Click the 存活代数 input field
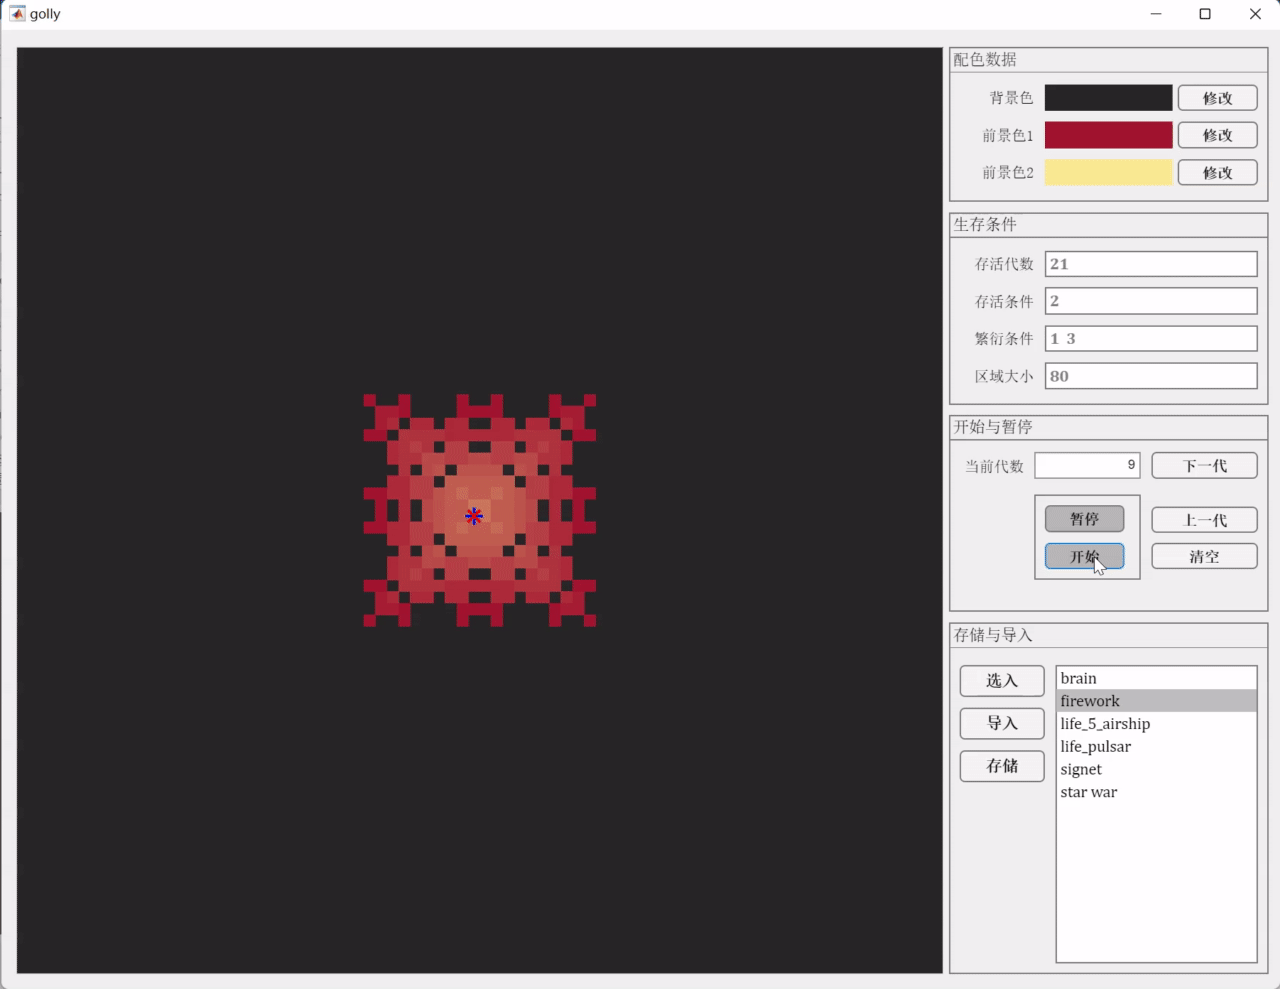1280x989 pixels. [x=1151, y=264]
